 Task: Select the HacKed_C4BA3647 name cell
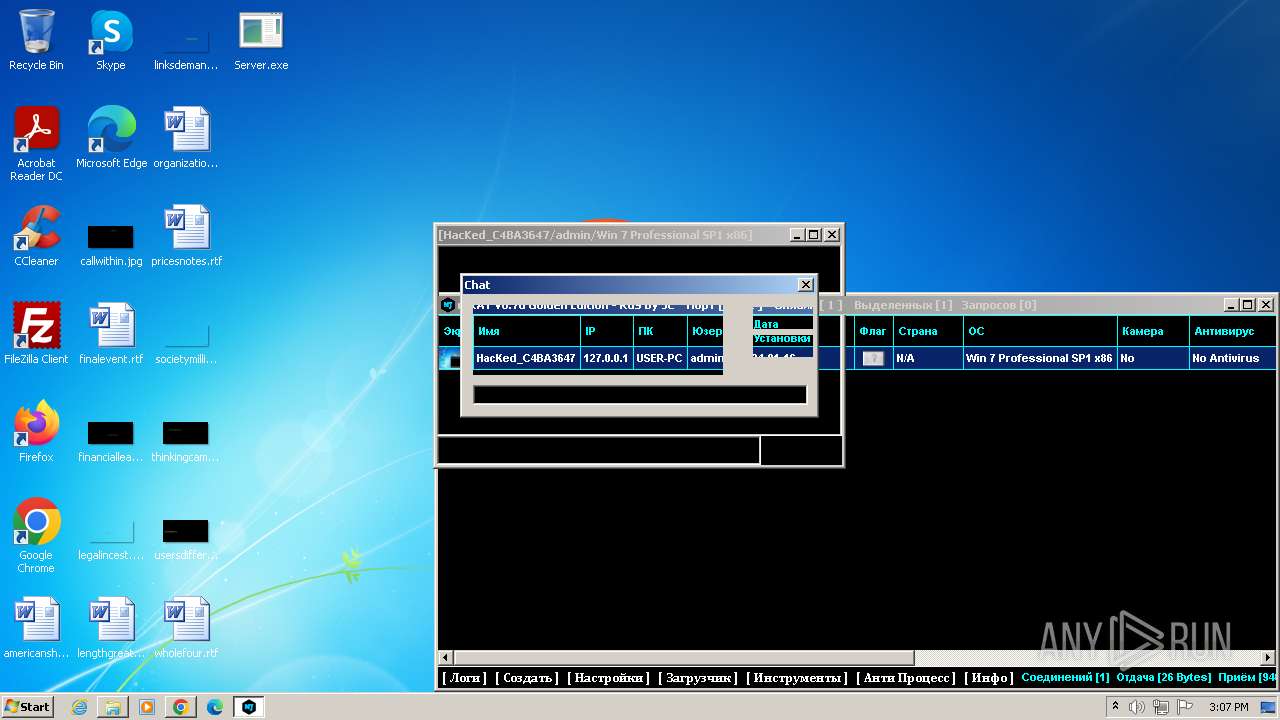526,358
